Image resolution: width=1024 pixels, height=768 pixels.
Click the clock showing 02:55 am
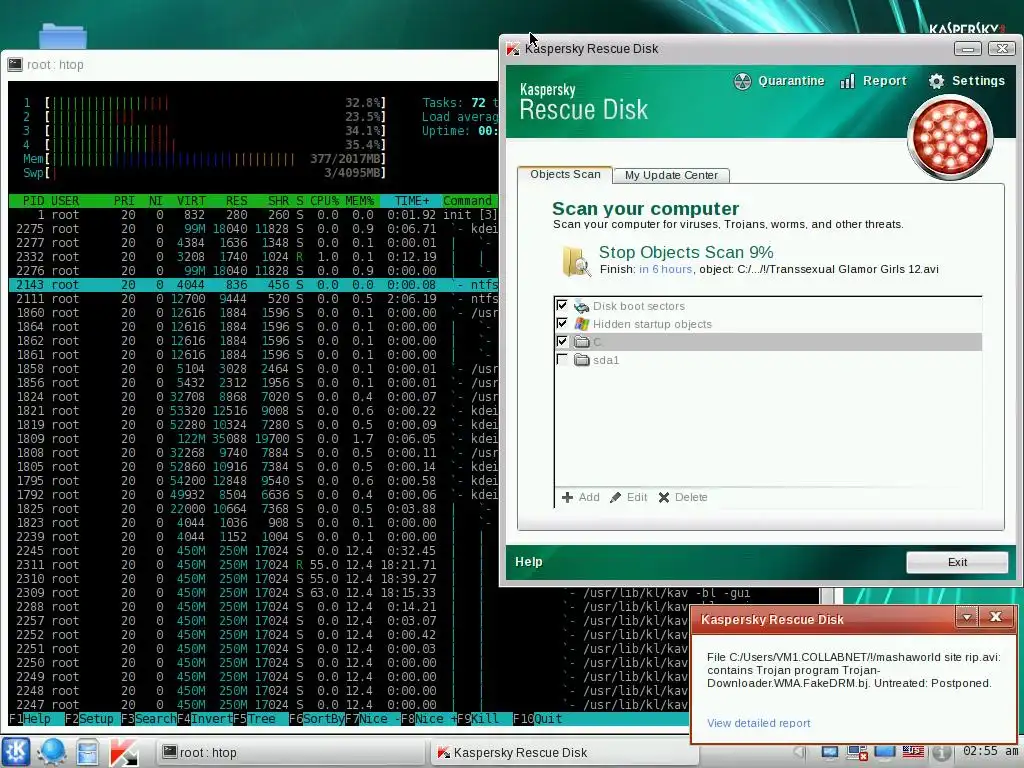point(990,751)
